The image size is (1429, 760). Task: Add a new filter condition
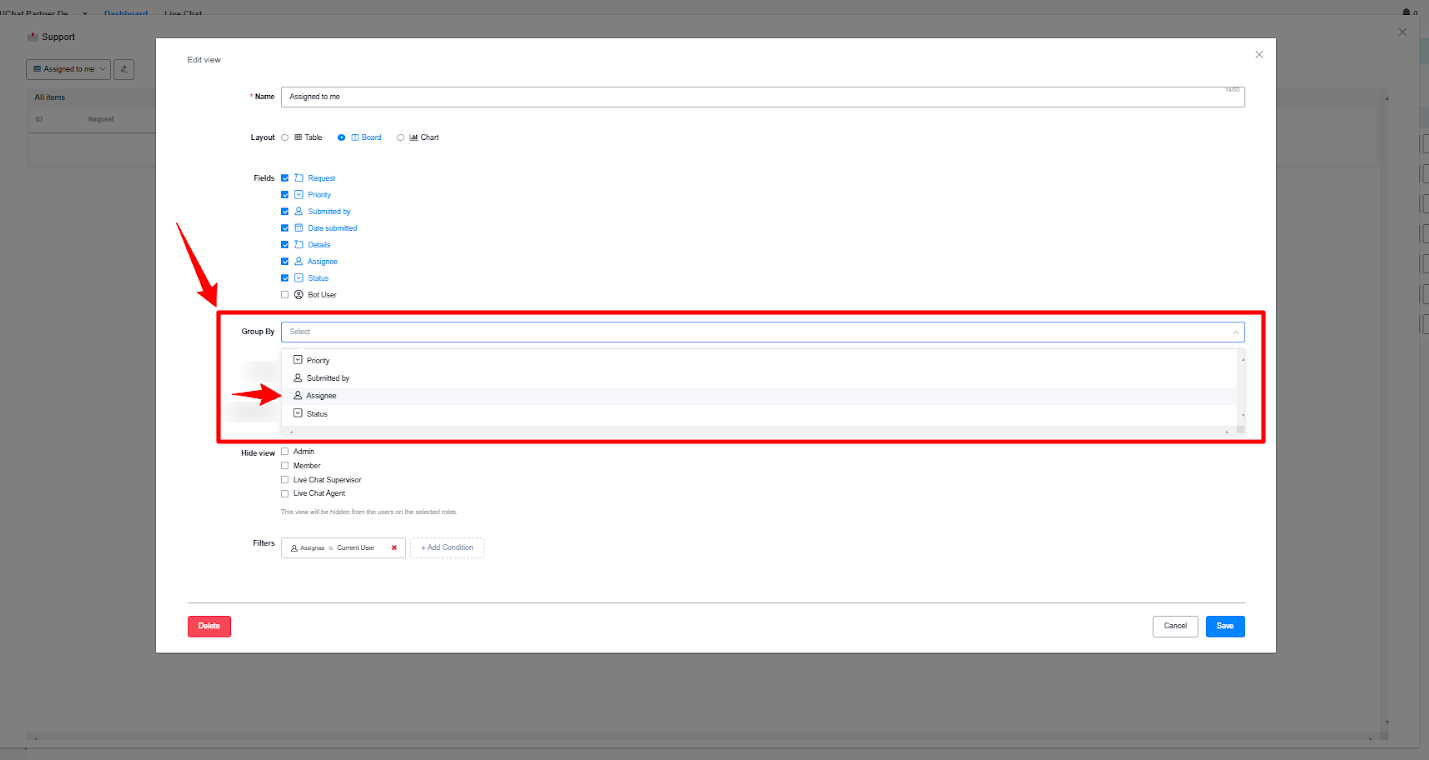pos(447,548)
